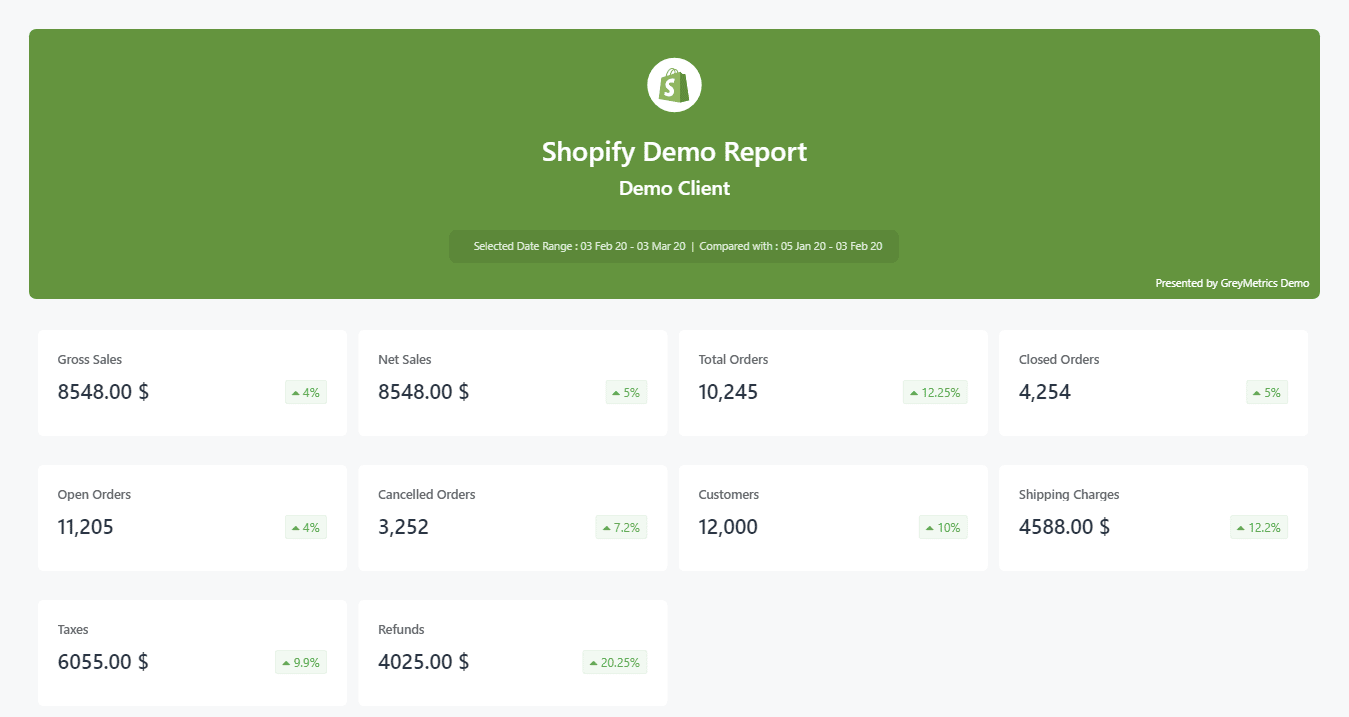Click the Cancelled Orders label
Screen dimensions: 1349x717
coord(427,494)
